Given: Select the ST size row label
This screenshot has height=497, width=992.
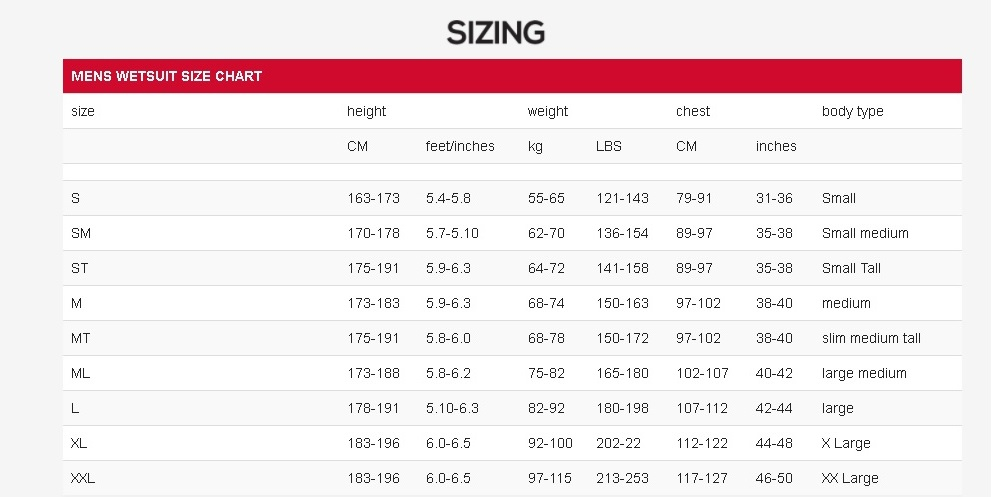Looking at the screenshot, I should point(80,268).
